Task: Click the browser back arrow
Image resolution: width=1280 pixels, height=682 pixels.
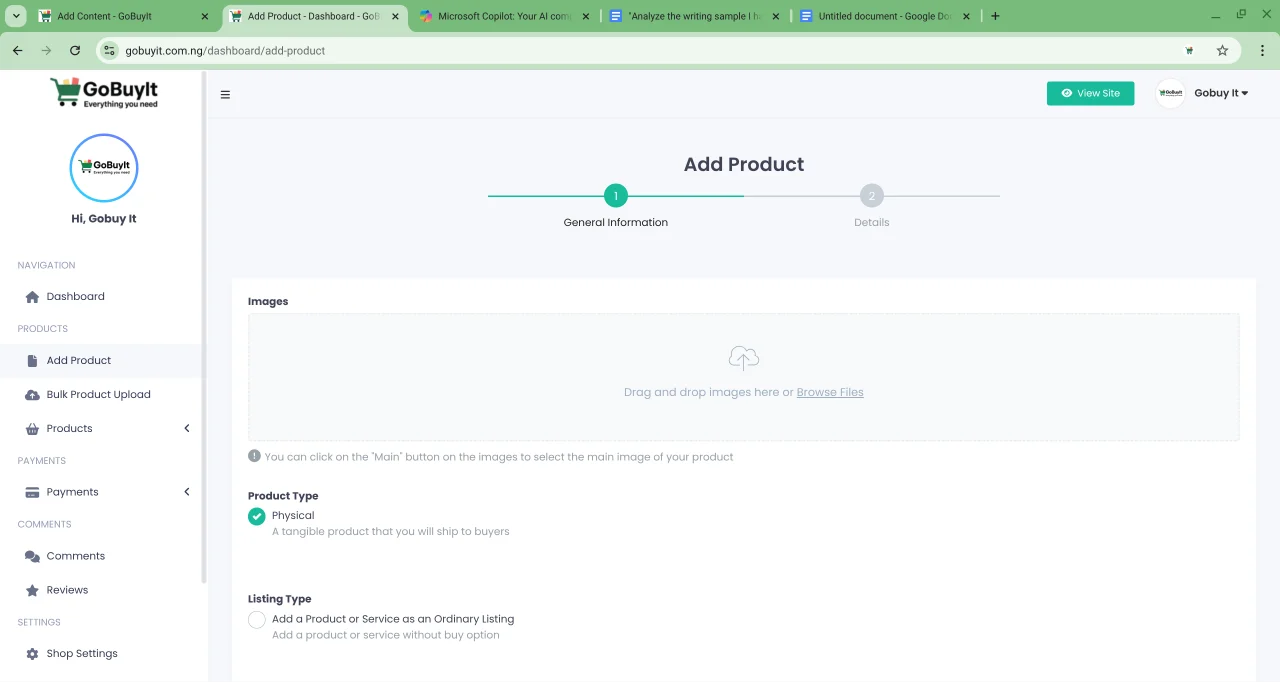Action: click(17, 50)
